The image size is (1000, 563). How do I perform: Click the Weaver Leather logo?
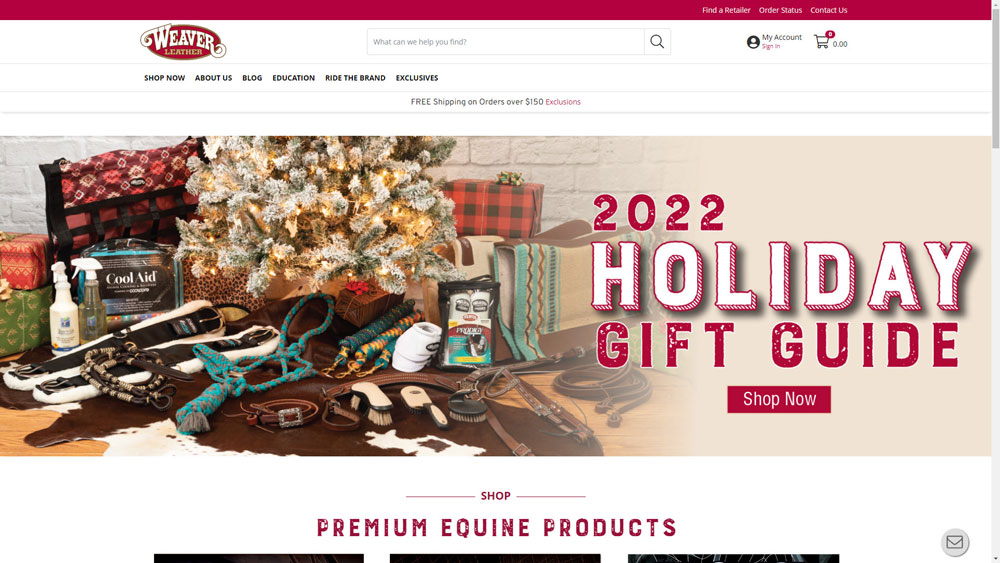pos(183,41)
